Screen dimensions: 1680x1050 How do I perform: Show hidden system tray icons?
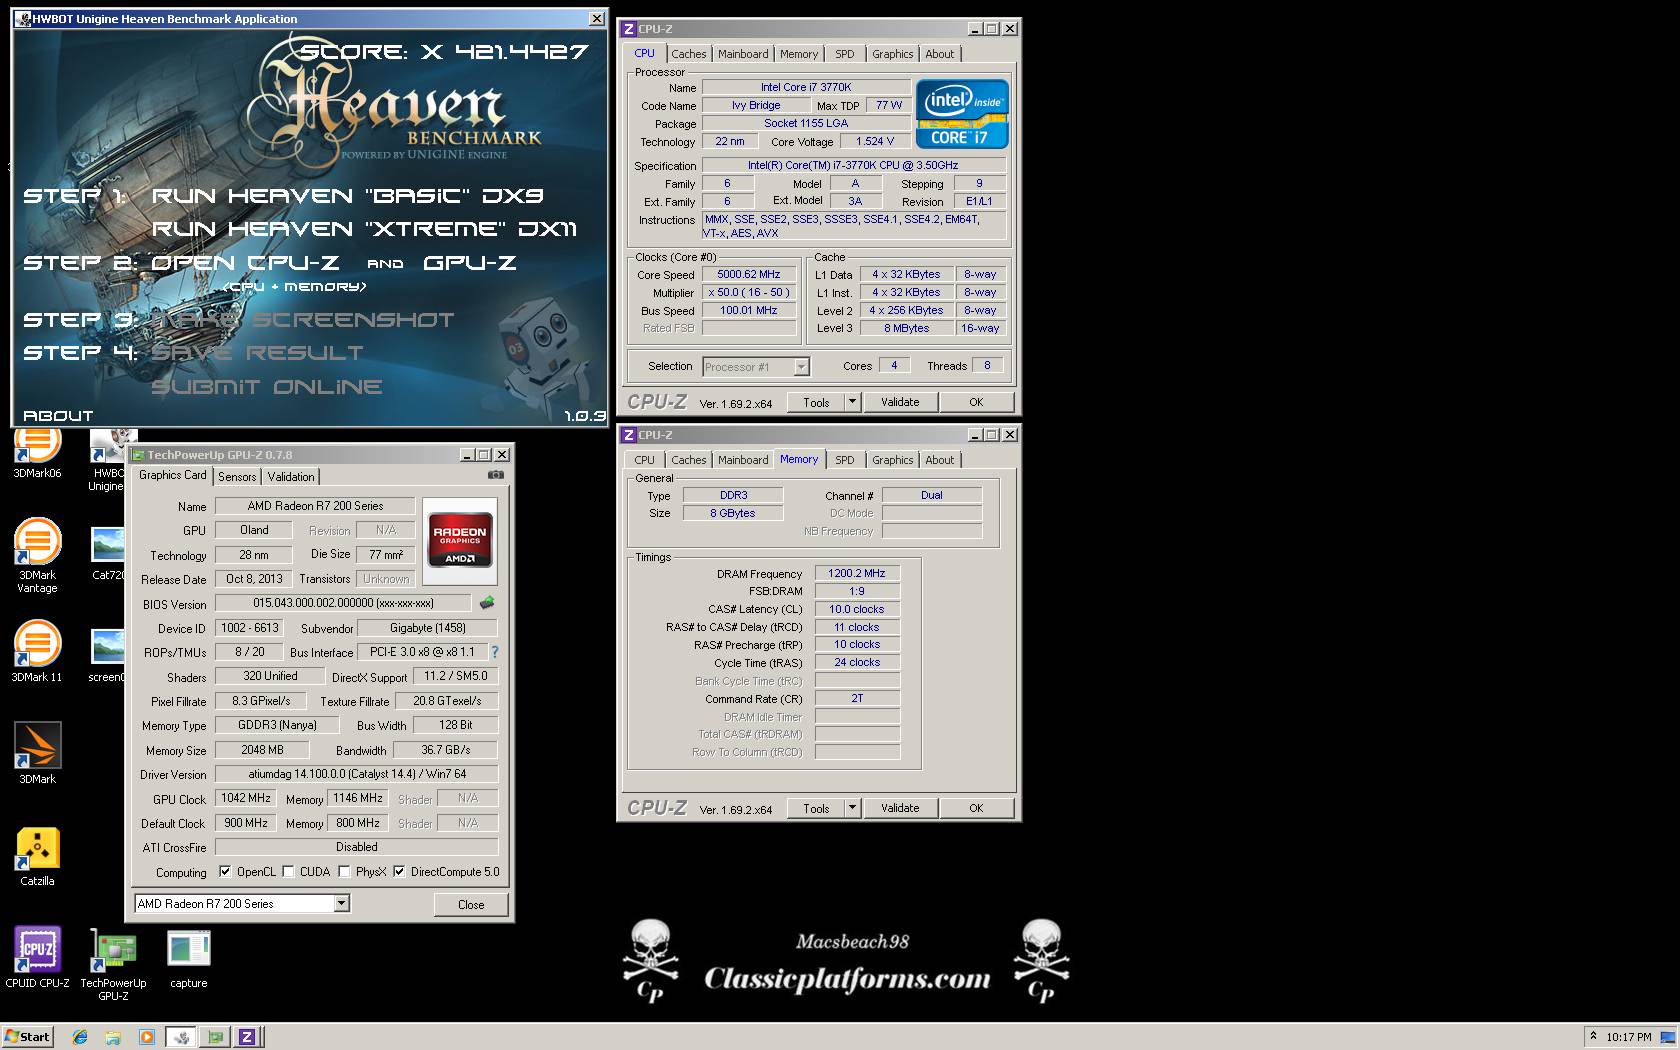[x=1593, y=1037]
